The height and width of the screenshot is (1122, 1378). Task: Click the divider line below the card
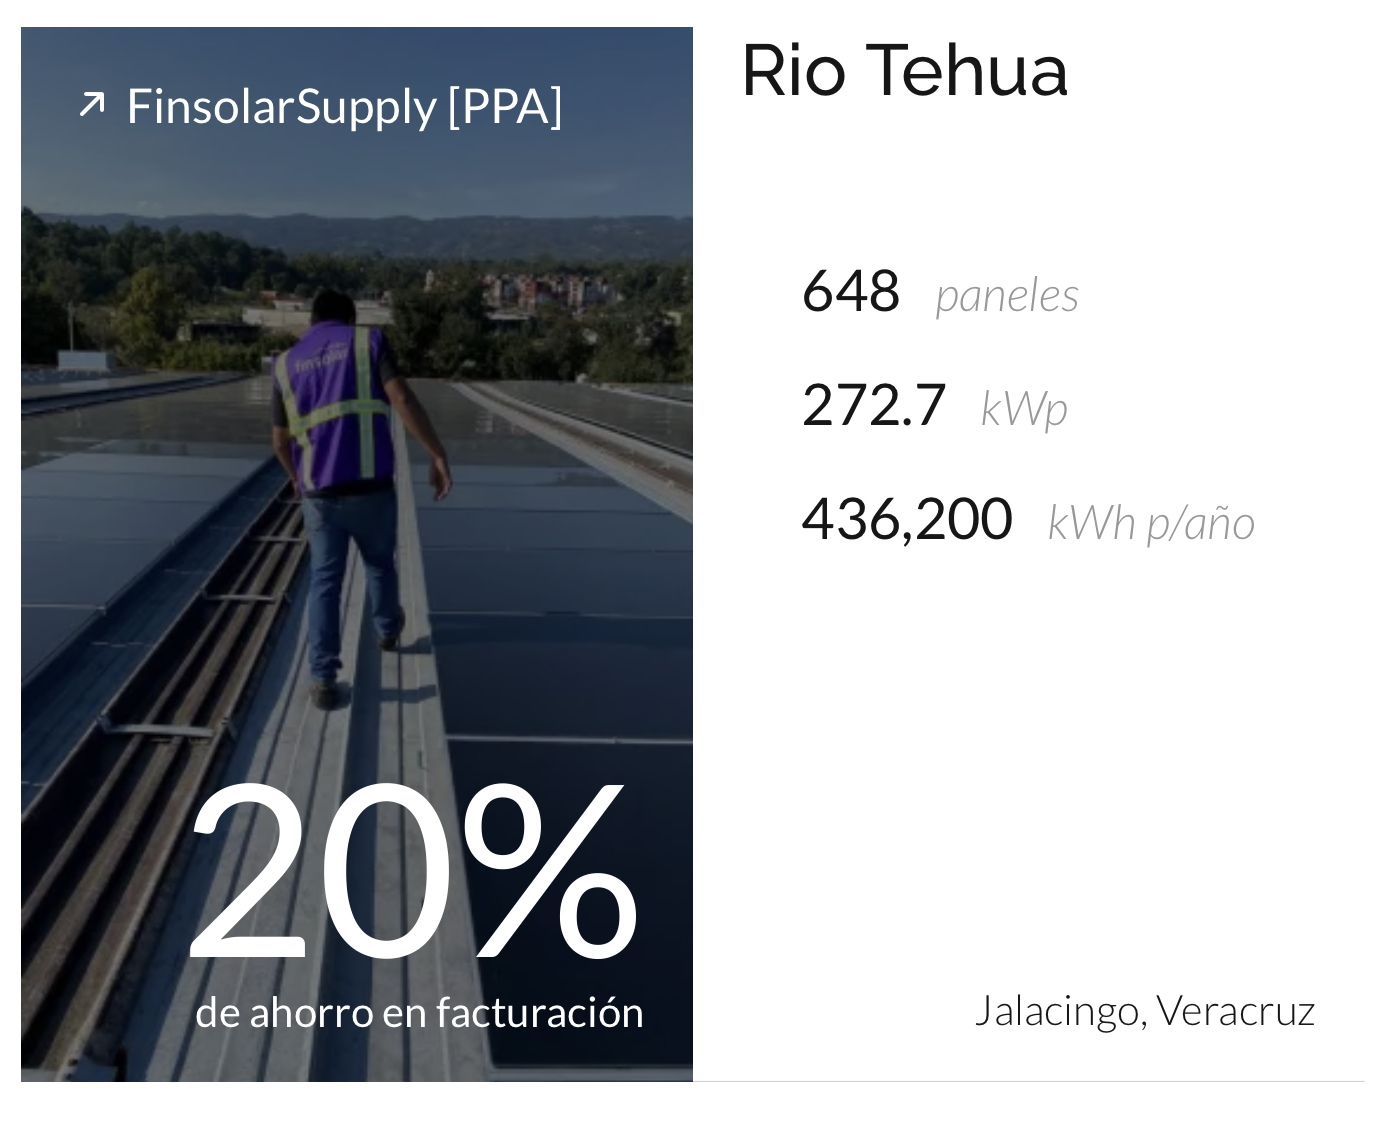point(1028,1081)
